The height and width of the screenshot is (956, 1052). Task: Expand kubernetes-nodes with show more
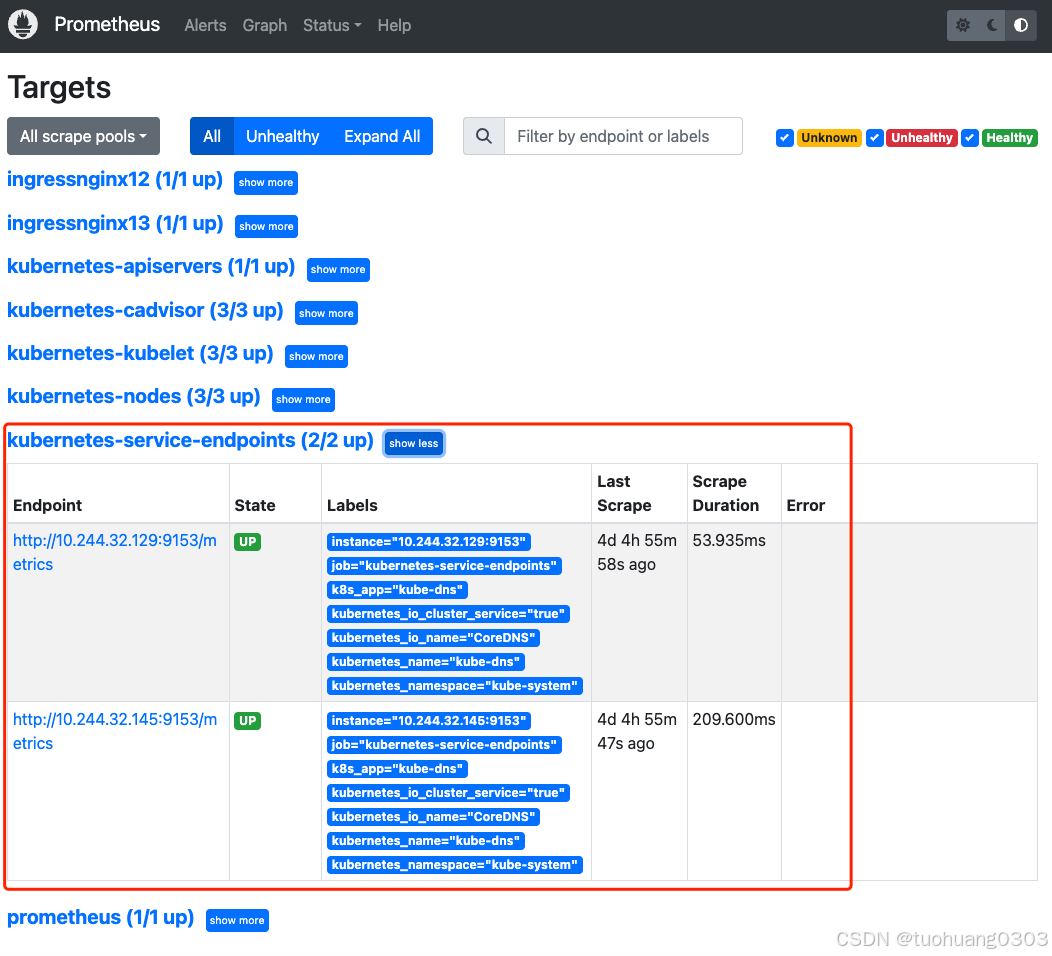[x=303, y=399]
